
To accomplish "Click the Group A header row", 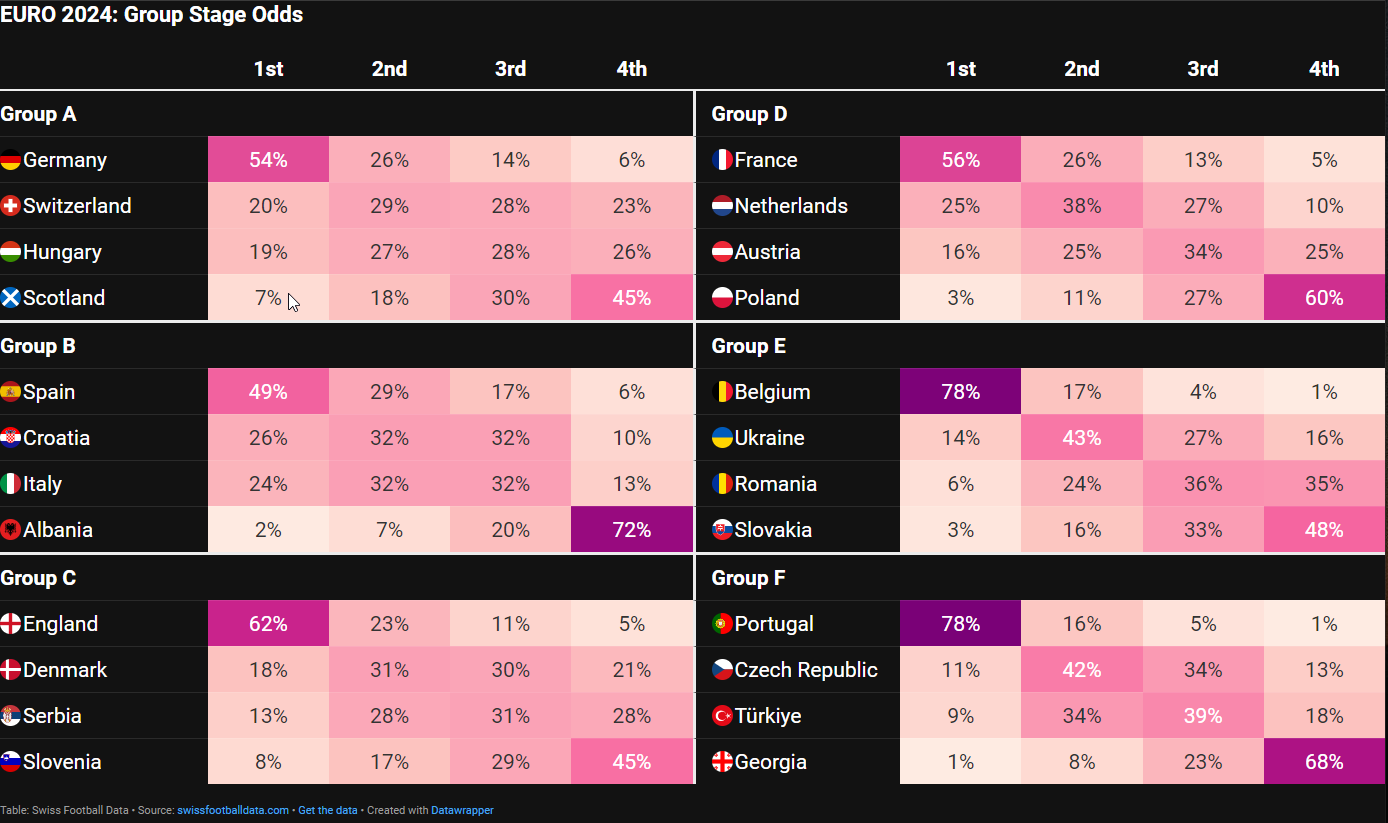I will point(346,114).
